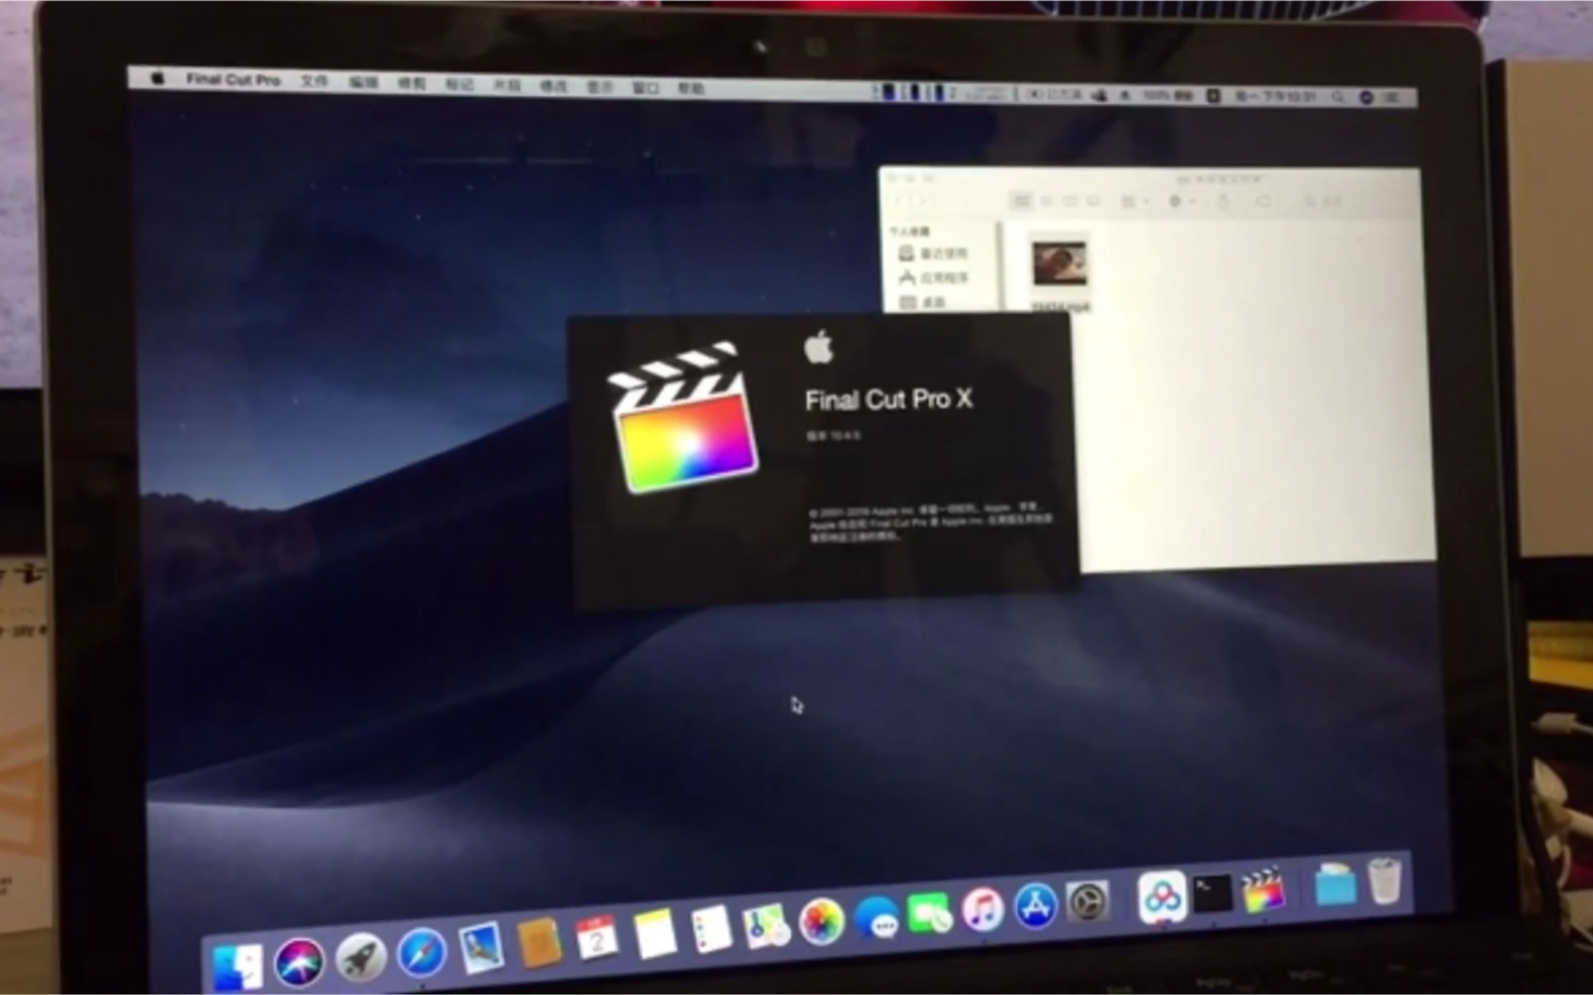Open the 窗口 (Window) menu
1593x995 pixels.
pos(646,88)
